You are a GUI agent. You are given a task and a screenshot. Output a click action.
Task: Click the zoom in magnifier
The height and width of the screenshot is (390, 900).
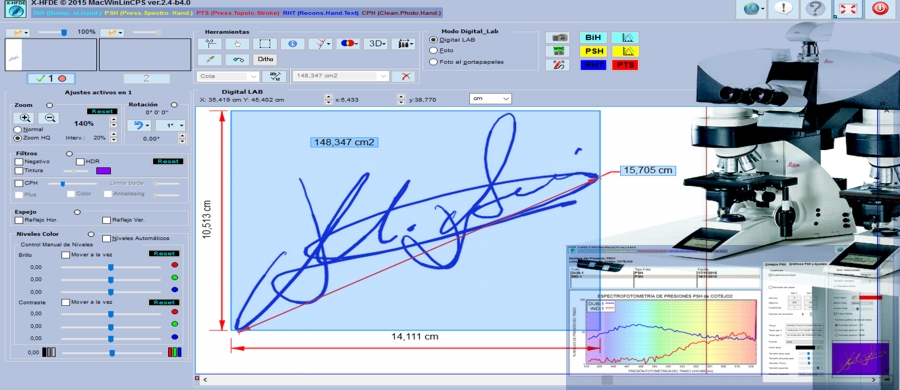(x=25, y=118)
